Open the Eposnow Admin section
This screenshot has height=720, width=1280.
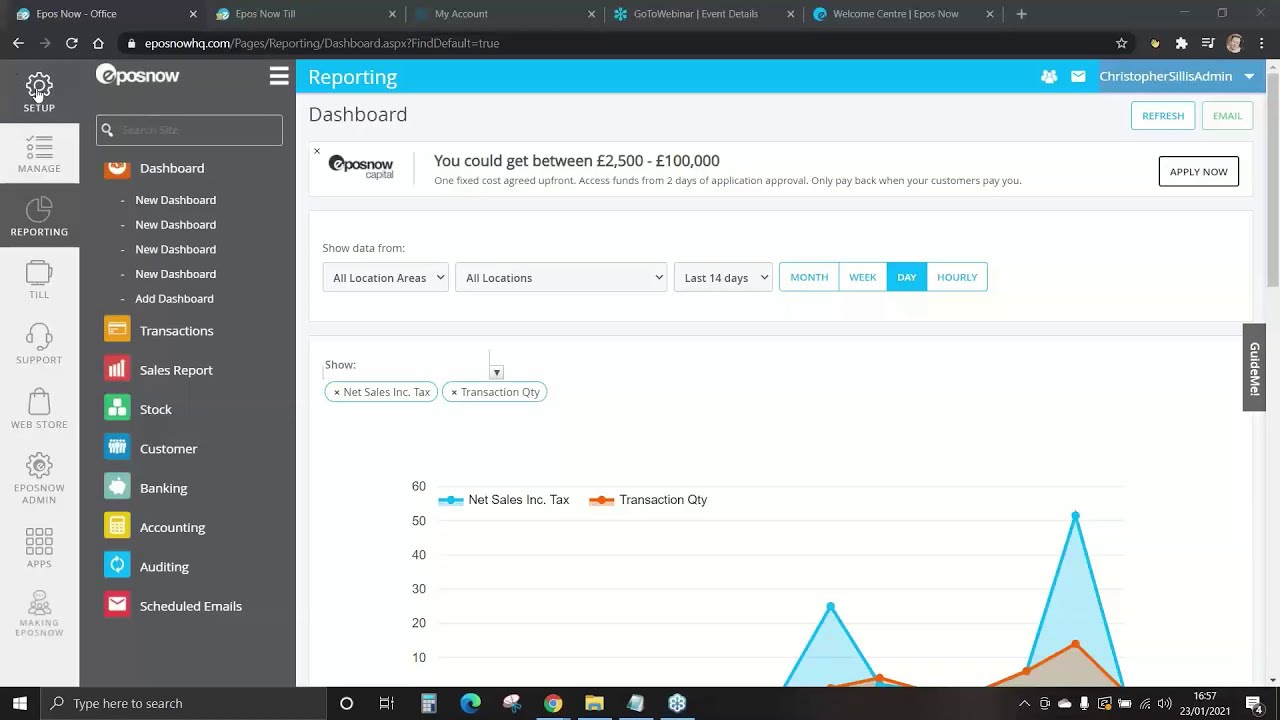(x=39, y=479)
